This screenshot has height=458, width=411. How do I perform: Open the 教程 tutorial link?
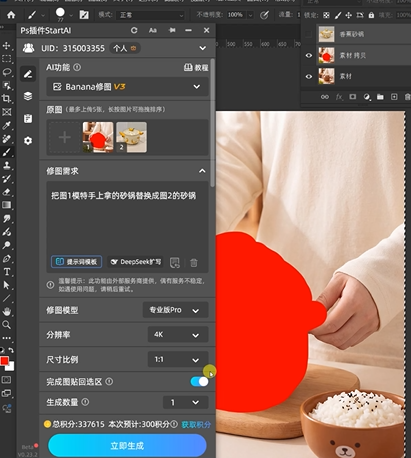pos(196,67)
